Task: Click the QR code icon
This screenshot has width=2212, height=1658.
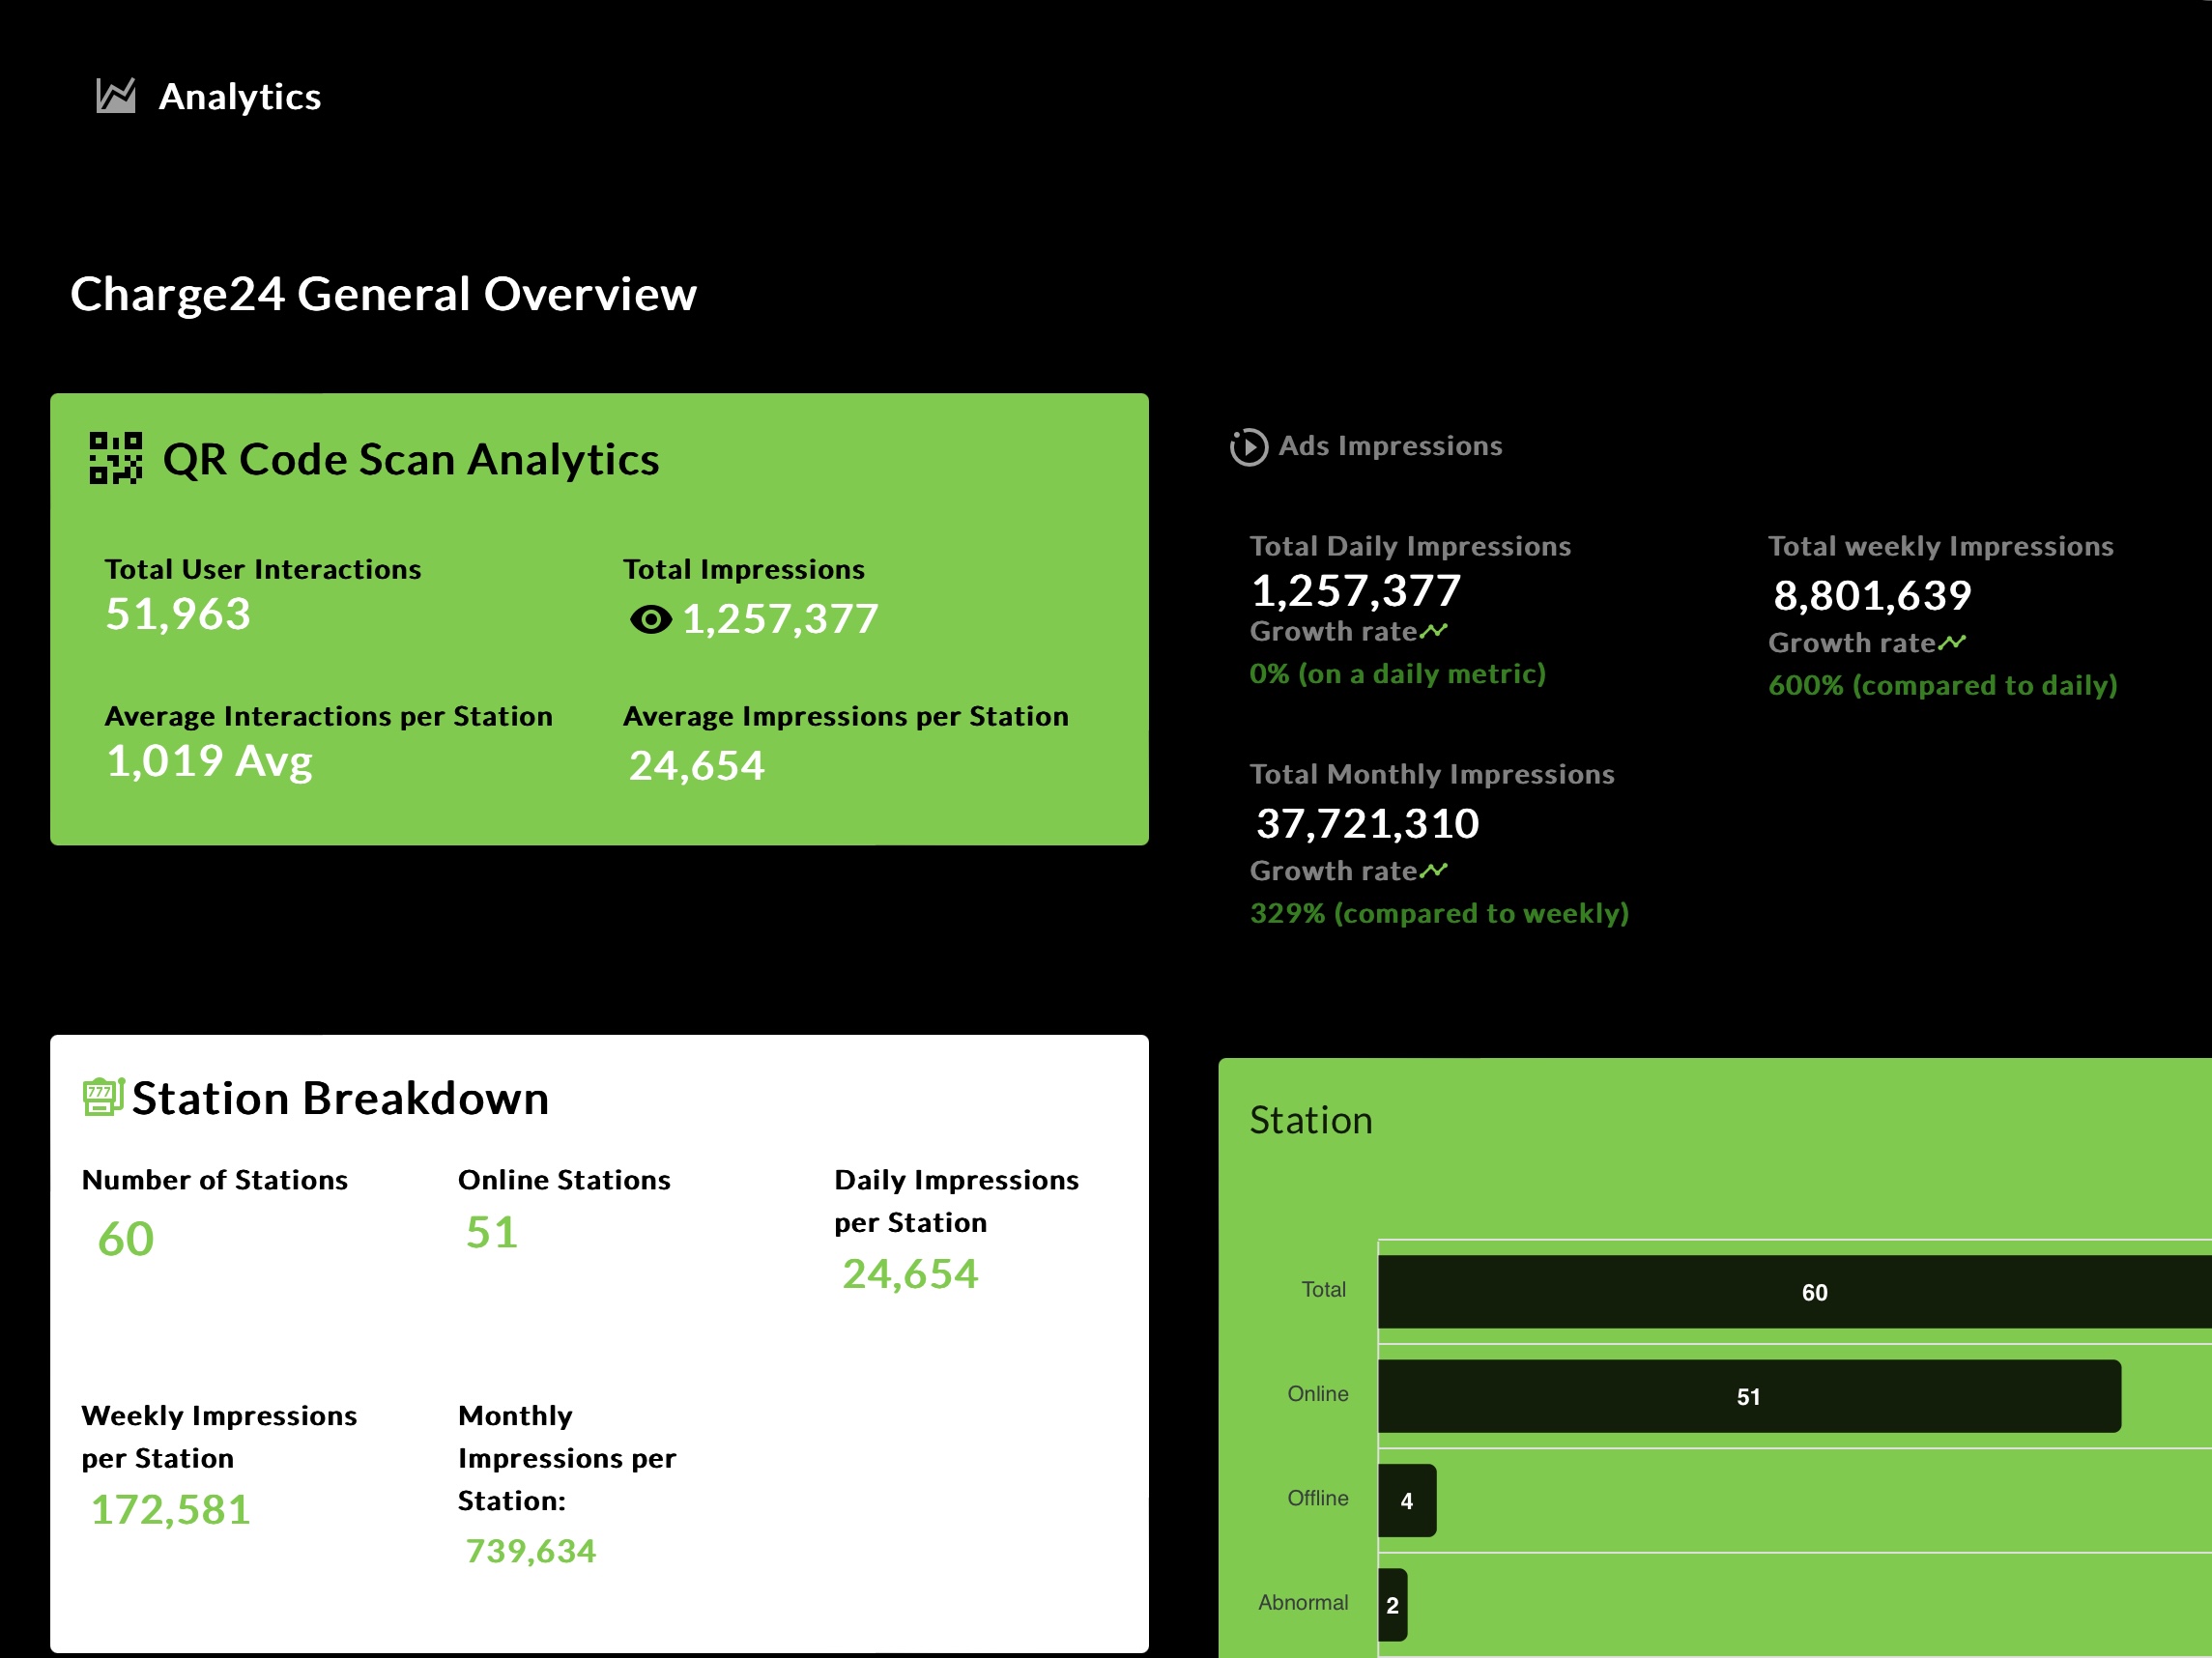Action: [x=116, y=458]
